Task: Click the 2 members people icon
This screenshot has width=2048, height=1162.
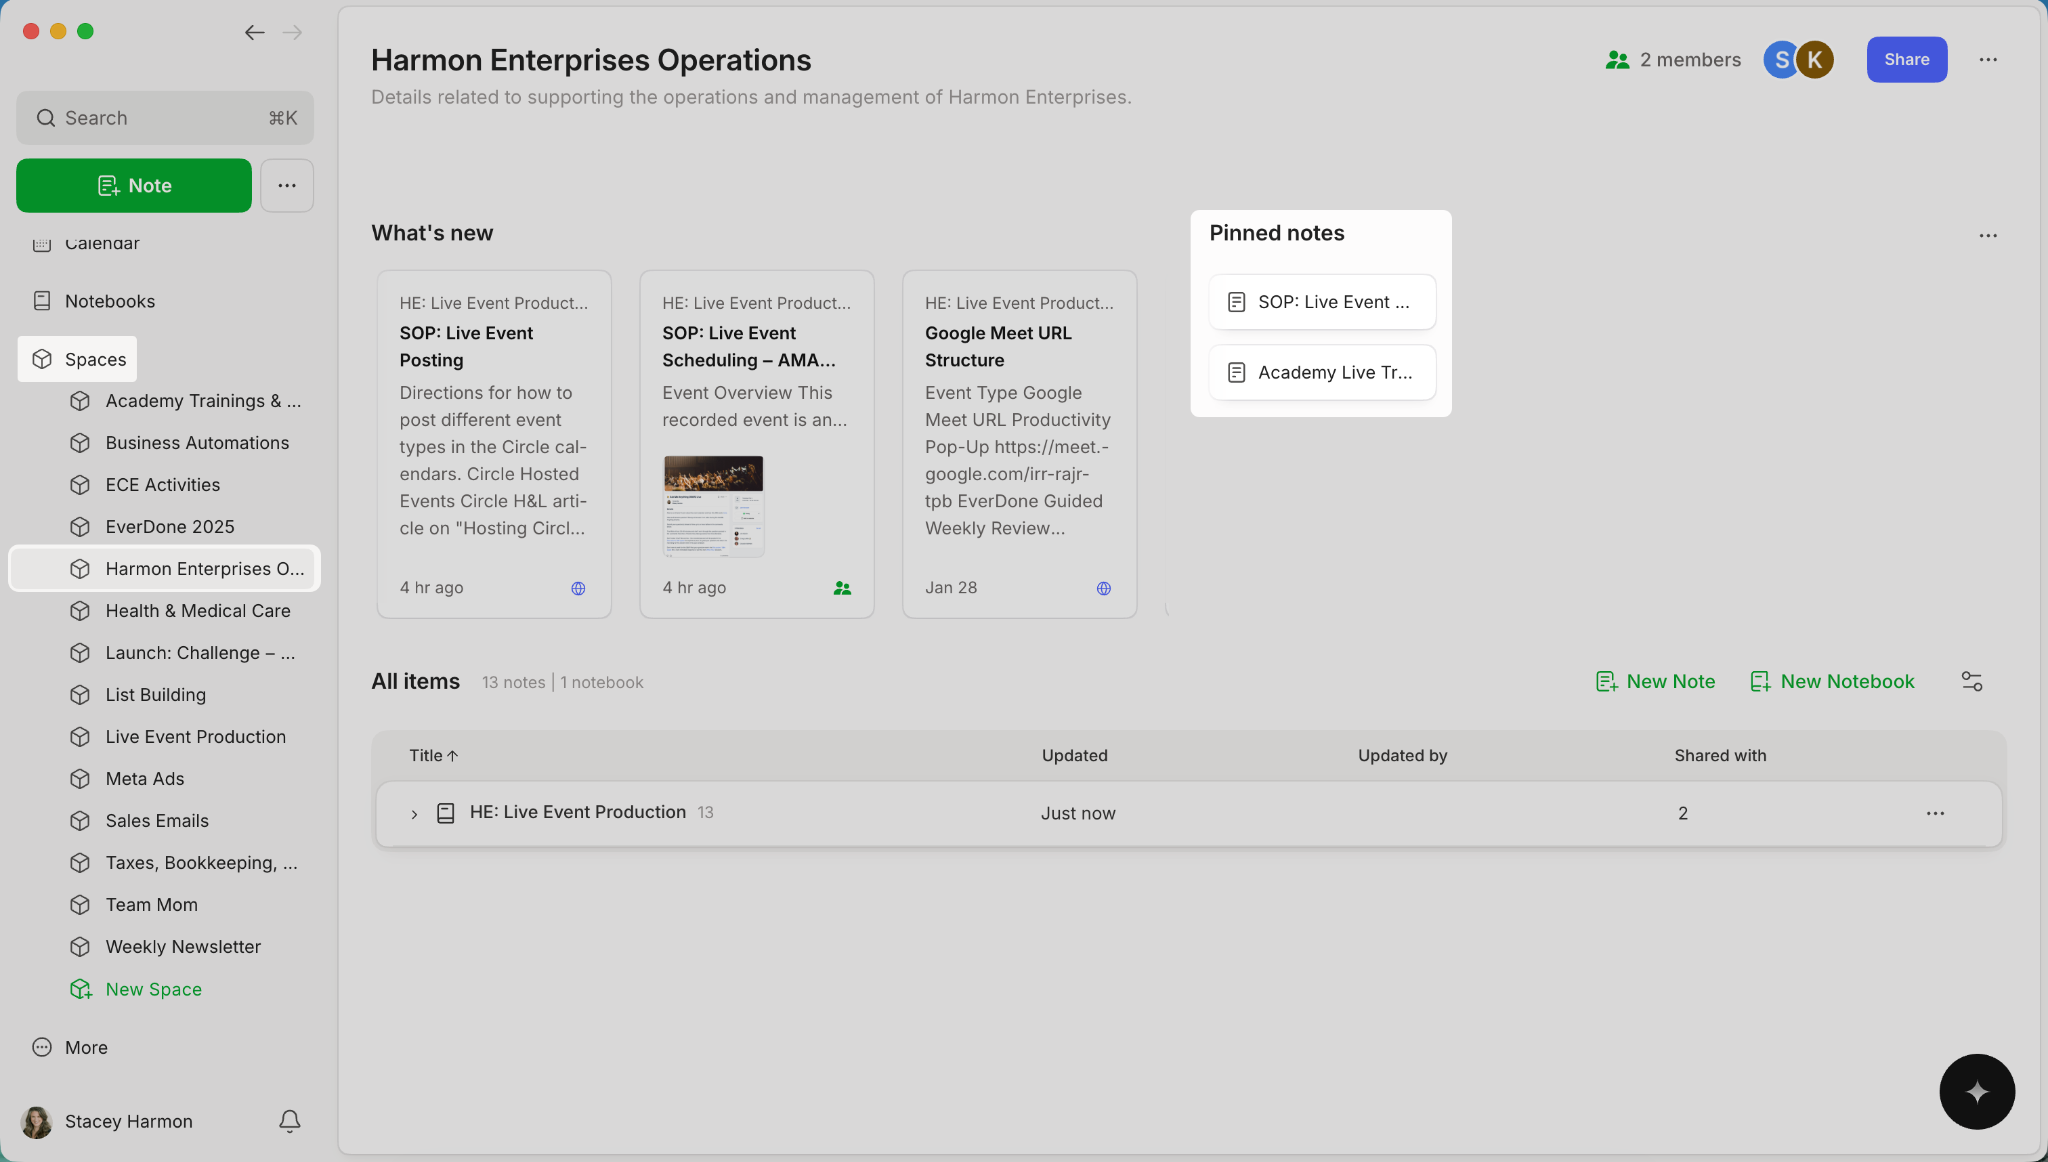Action: (x=1617, y=60)
